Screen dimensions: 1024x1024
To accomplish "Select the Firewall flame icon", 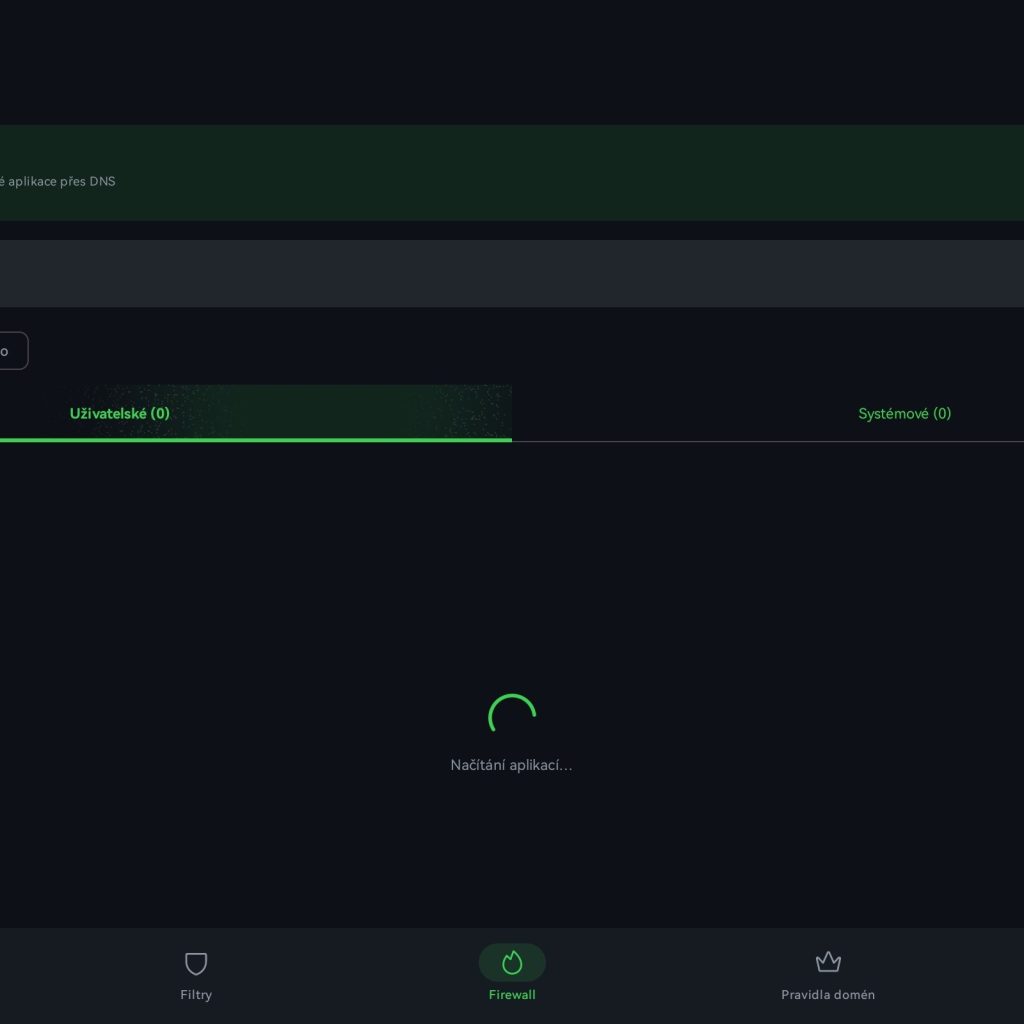I will tap(512, 962).
